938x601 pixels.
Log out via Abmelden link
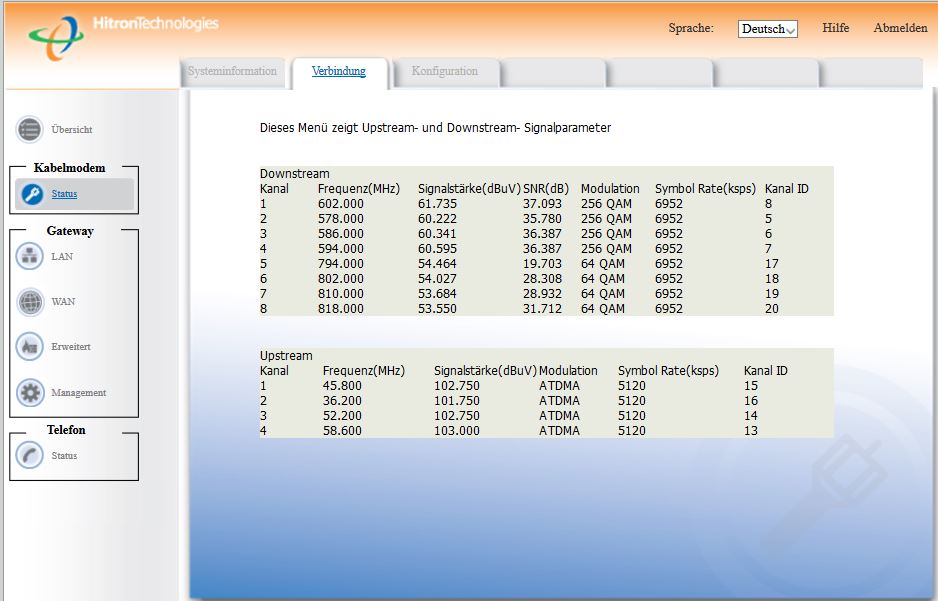[900, 28]
